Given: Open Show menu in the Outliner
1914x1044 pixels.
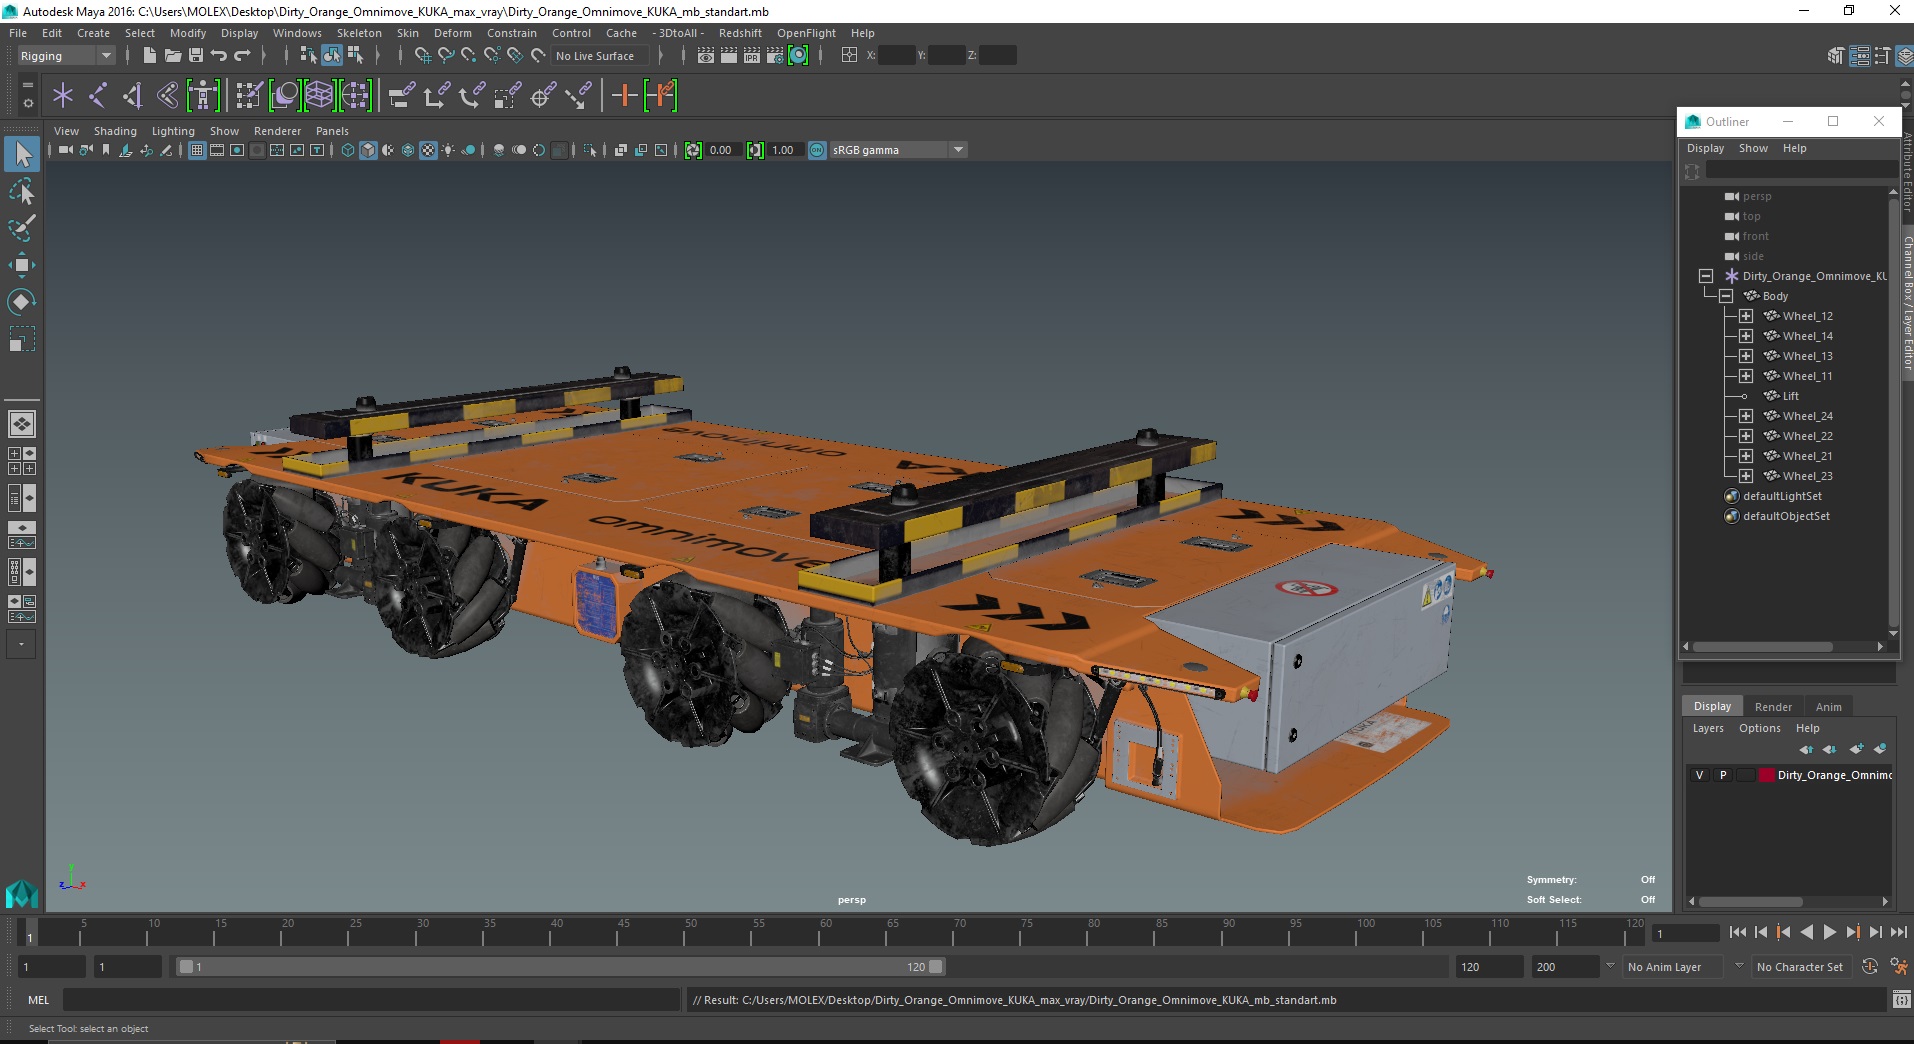Looking at the screenshot, I should click(x=1753, y=148).
